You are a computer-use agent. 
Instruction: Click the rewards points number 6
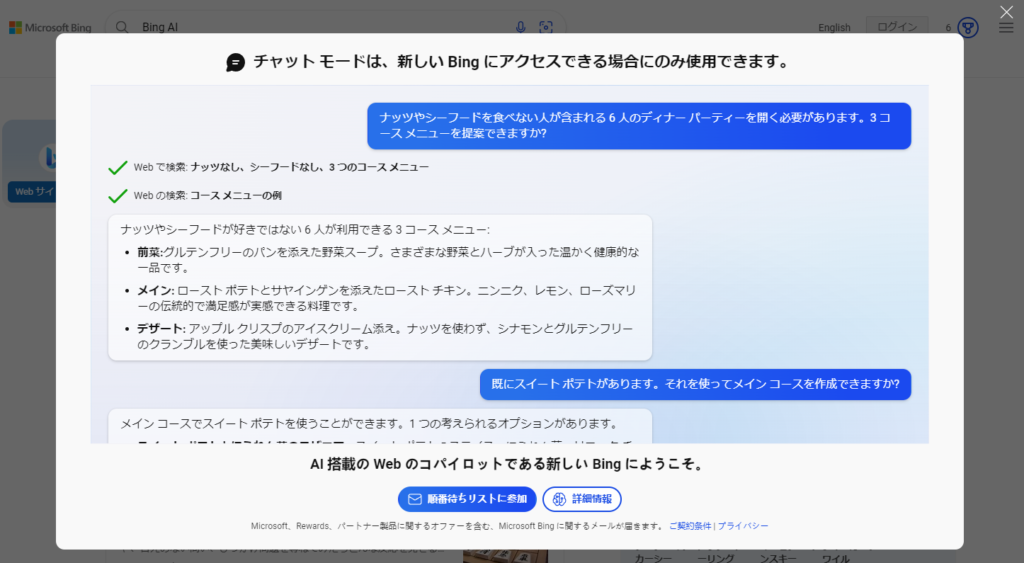[x=948, y=27]
